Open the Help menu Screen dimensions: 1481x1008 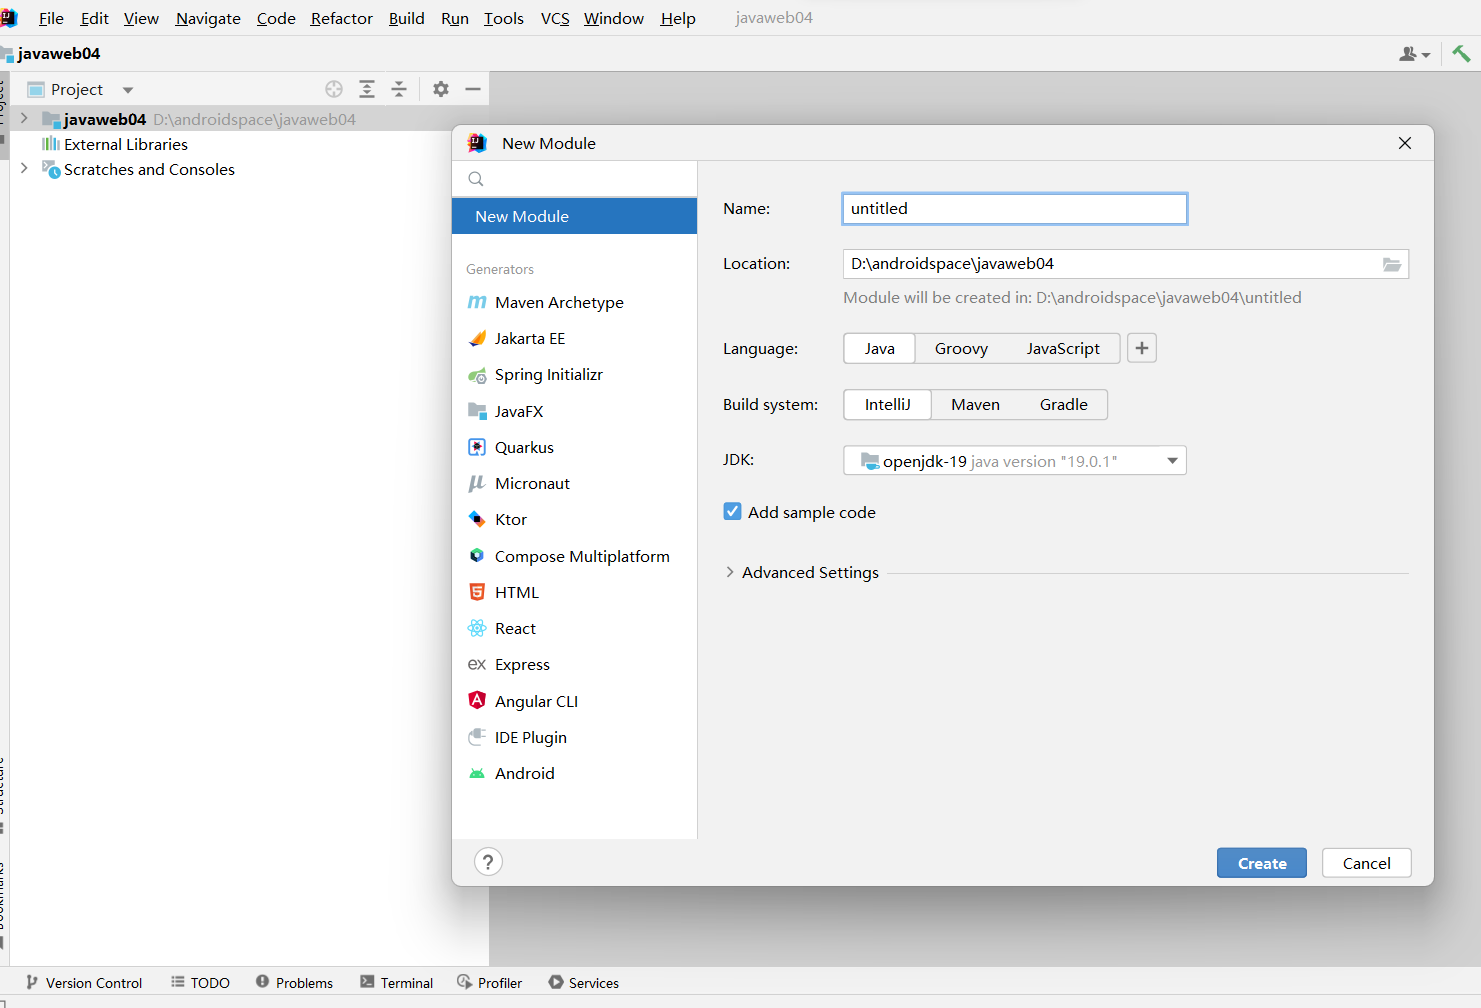[678, 18]
